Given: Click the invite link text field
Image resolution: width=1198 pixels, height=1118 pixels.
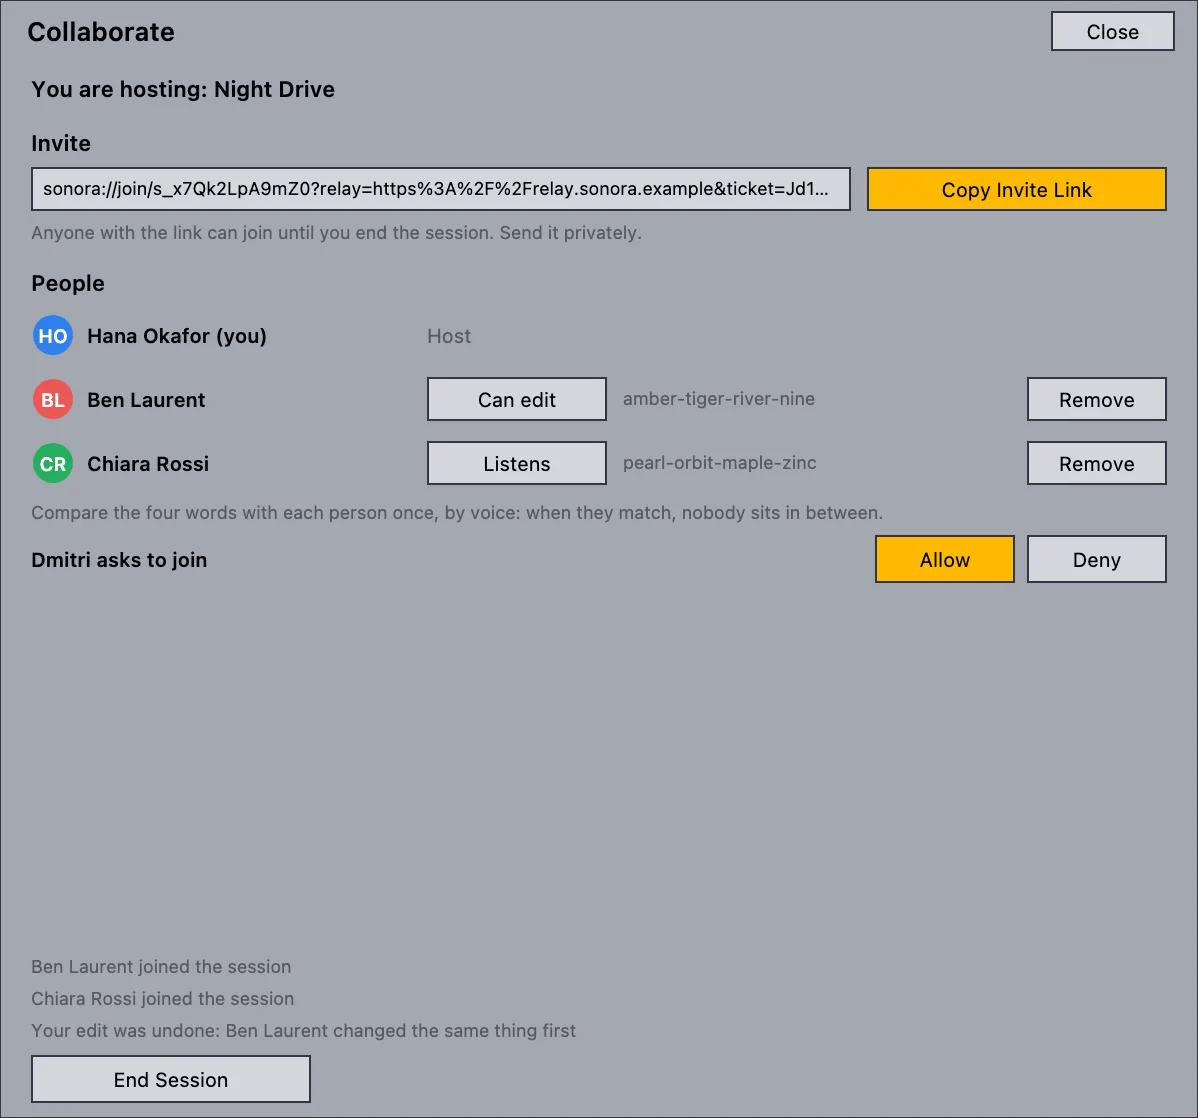Looking at the screenshot, I should click(x=441, y=189).
